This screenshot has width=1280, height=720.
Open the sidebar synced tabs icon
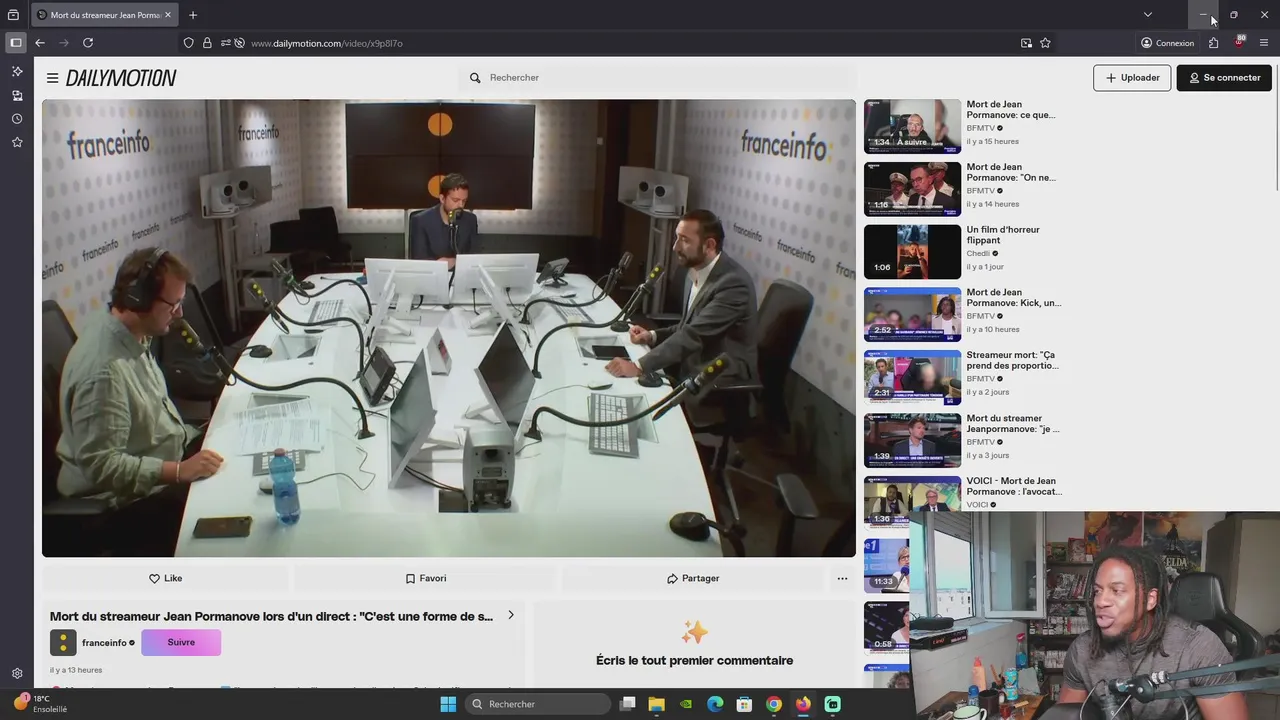pos(17,95)
